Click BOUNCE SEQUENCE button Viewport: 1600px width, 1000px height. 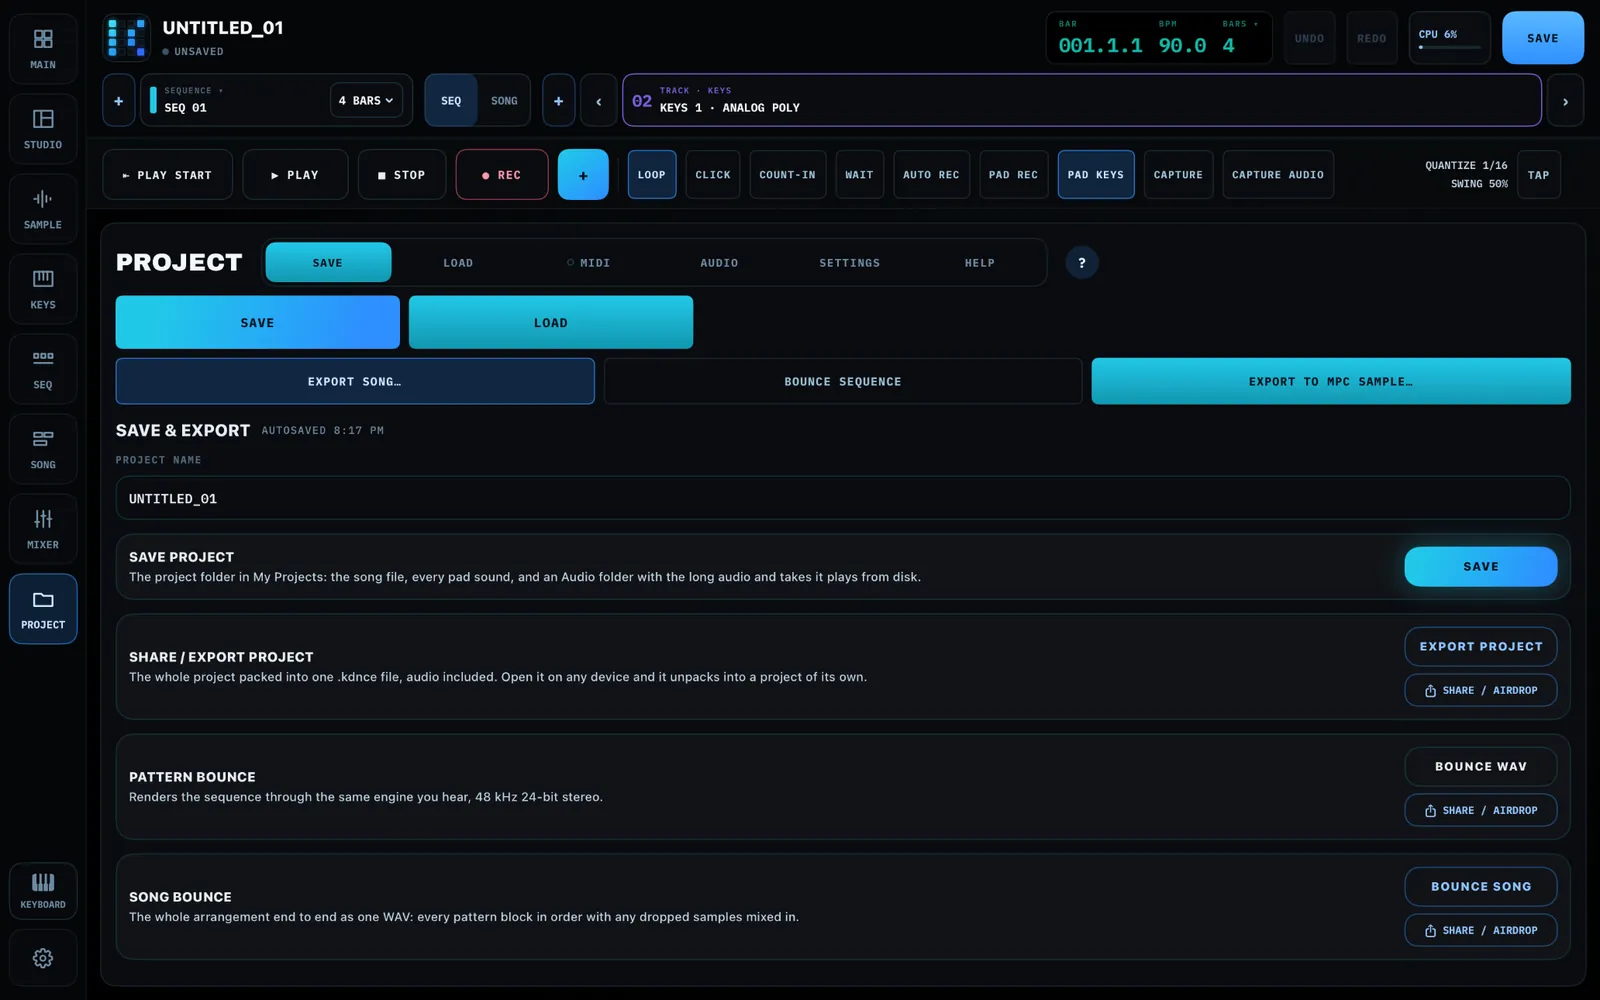pos(843,381)
